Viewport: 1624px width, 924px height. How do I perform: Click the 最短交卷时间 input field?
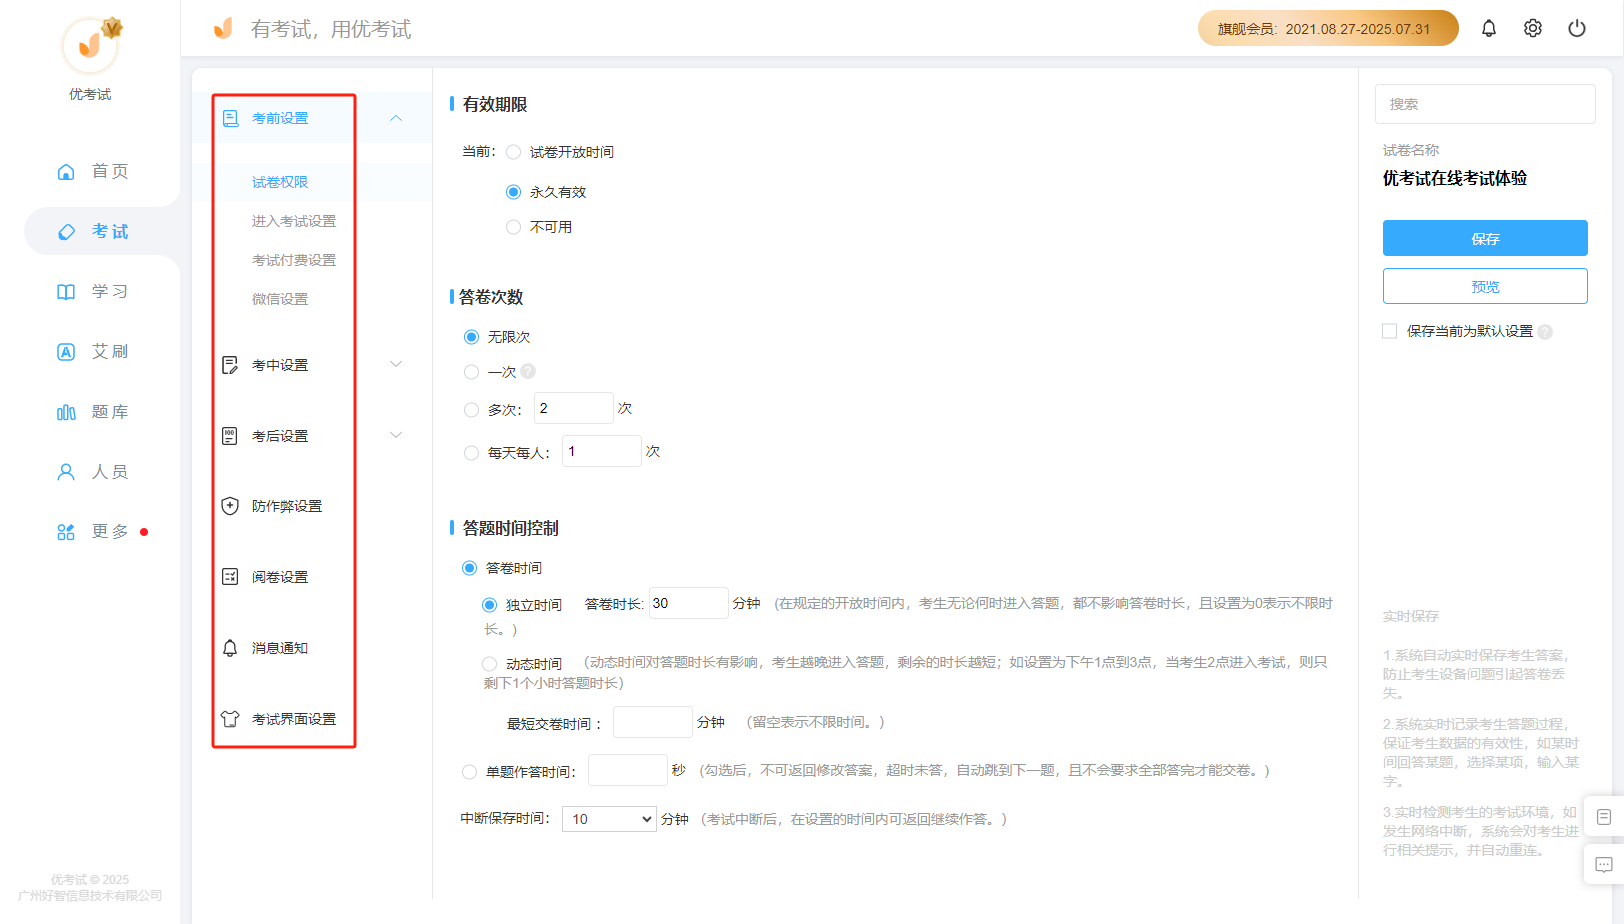[x=652, y=722]
